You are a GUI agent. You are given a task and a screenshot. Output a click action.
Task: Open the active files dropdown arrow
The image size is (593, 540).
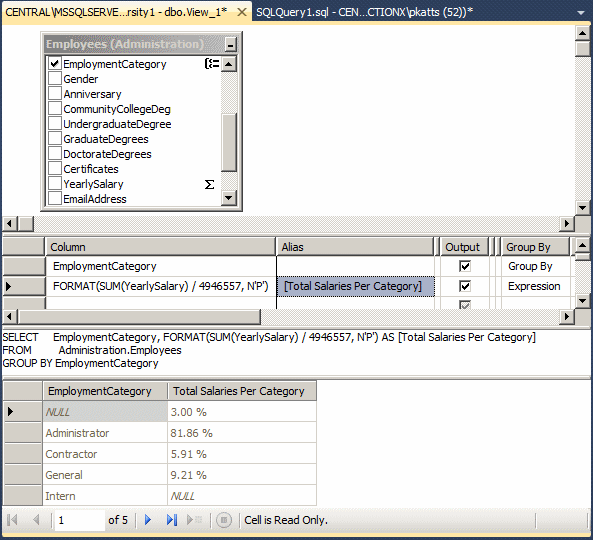pos(581,13)
